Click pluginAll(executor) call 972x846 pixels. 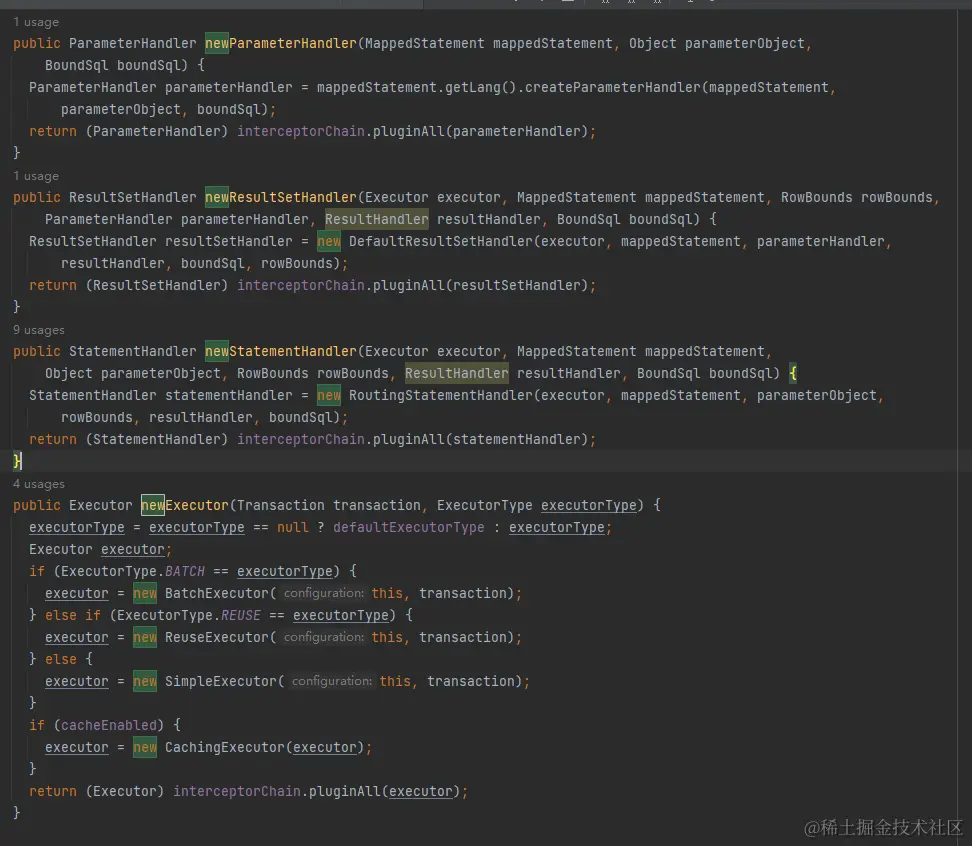click(x=384, y=791)
